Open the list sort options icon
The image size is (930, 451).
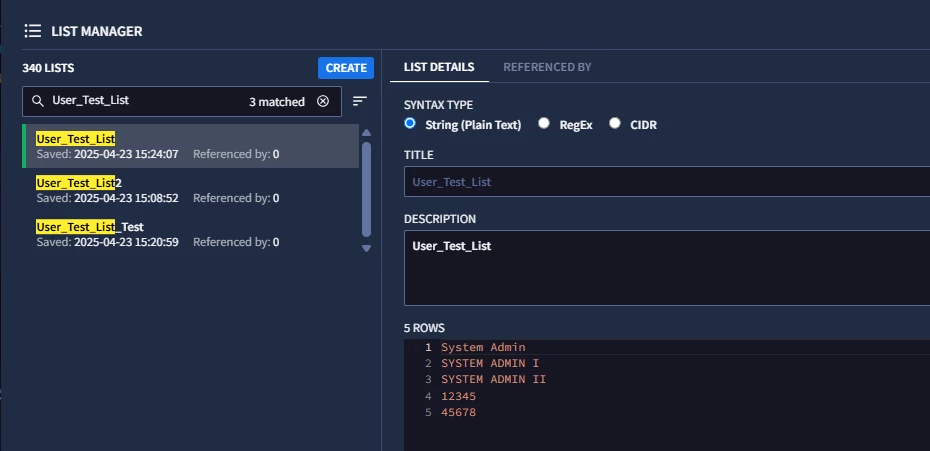point(359,101)
